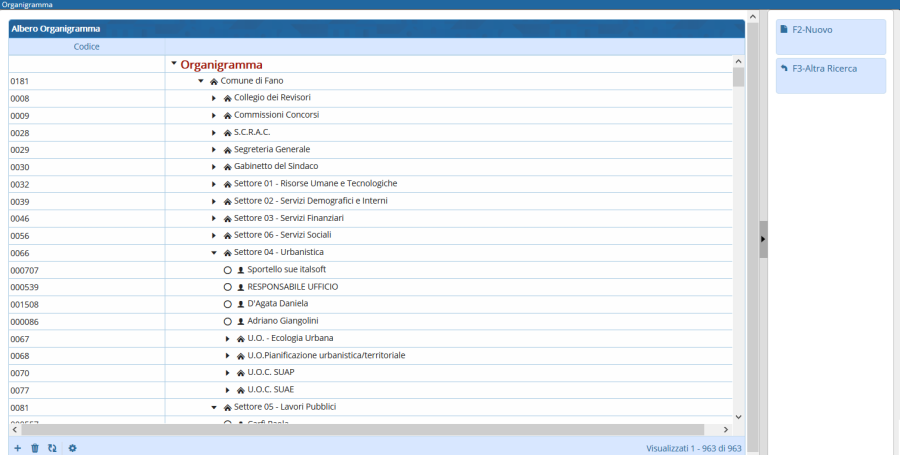The height and width of the screenshot is (455, 900).
Task: Collapse the Settore 04 - Urbanistica node
Action: [x=214, y=253]
